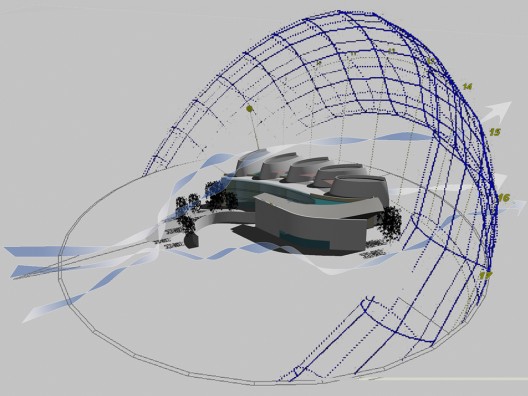Select the hour 16 sun-path label

click(504, 198)
